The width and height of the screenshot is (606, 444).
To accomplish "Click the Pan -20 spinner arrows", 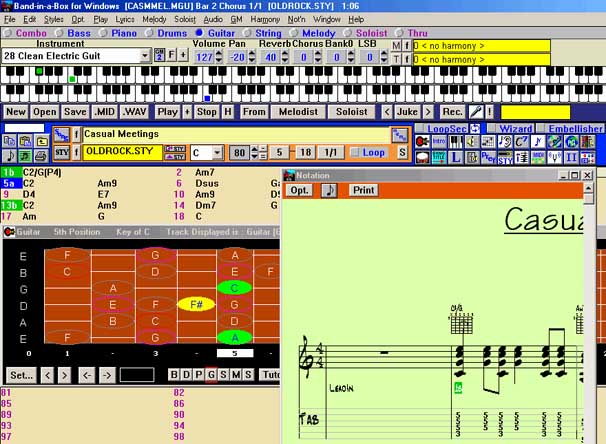I will click(x=252, y=57).
